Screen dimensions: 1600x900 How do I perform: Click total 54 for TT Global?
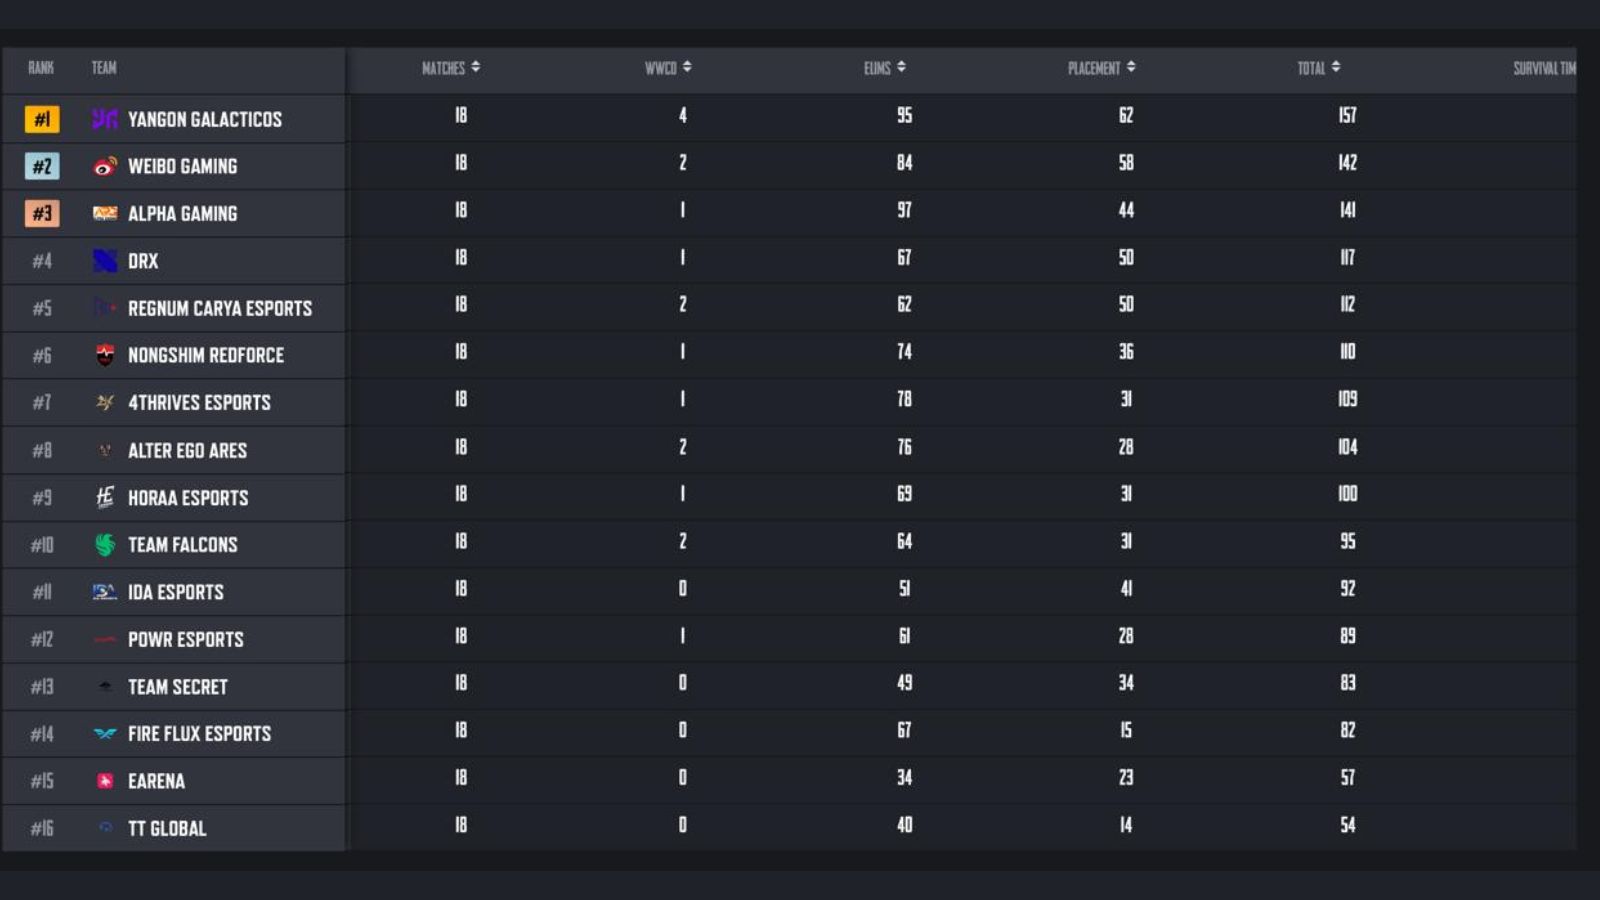click(x=1348, y=825)
